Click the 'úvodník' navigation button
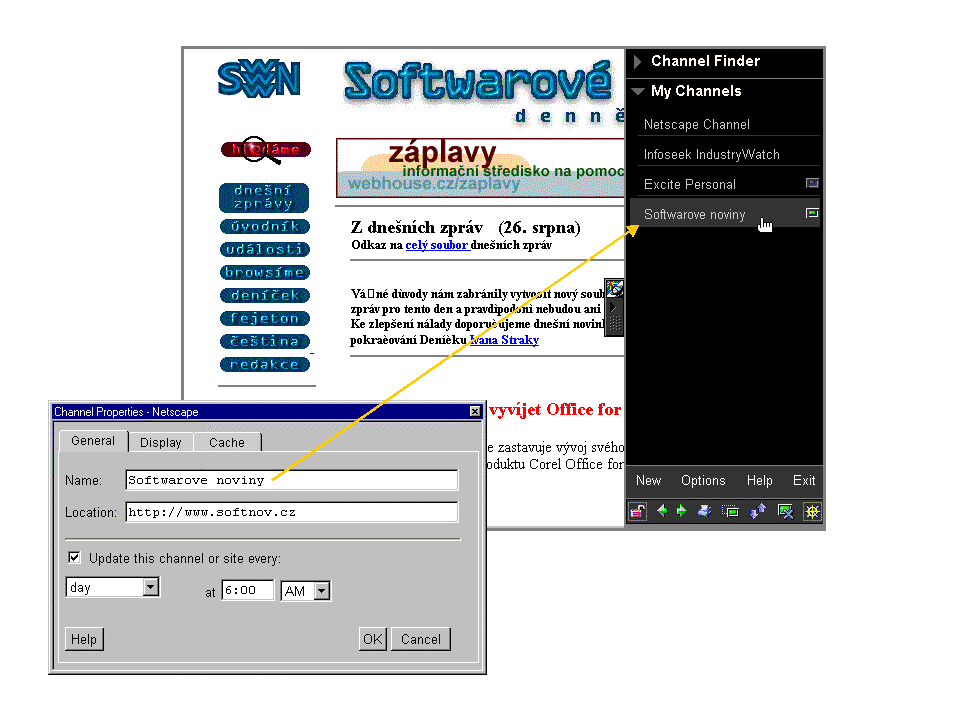The image size is (959, 719). pos(265,227)
